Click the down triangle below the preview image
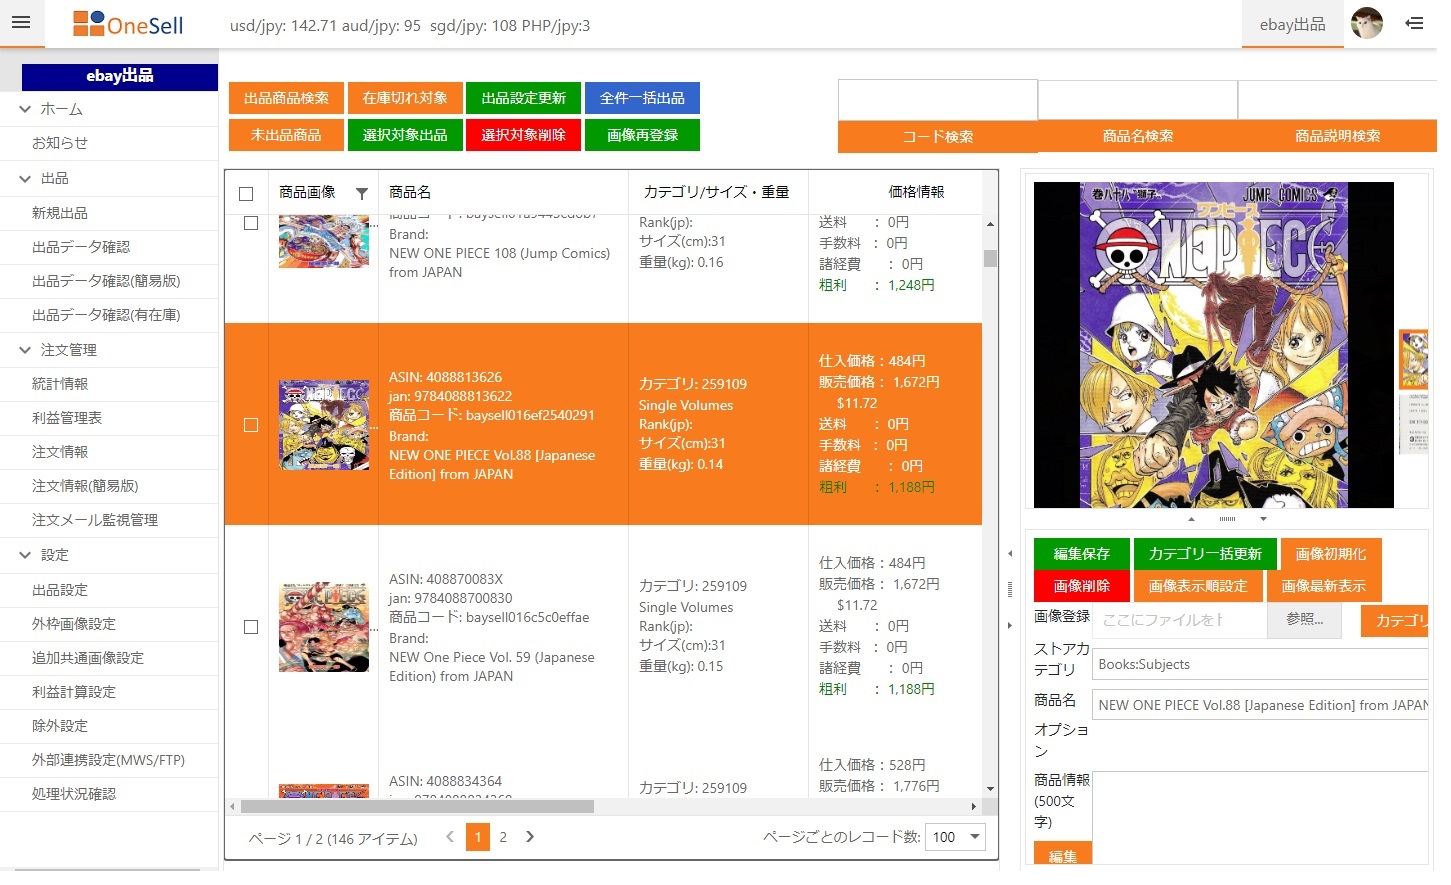1451x885 pixels. coord(1263,519)
